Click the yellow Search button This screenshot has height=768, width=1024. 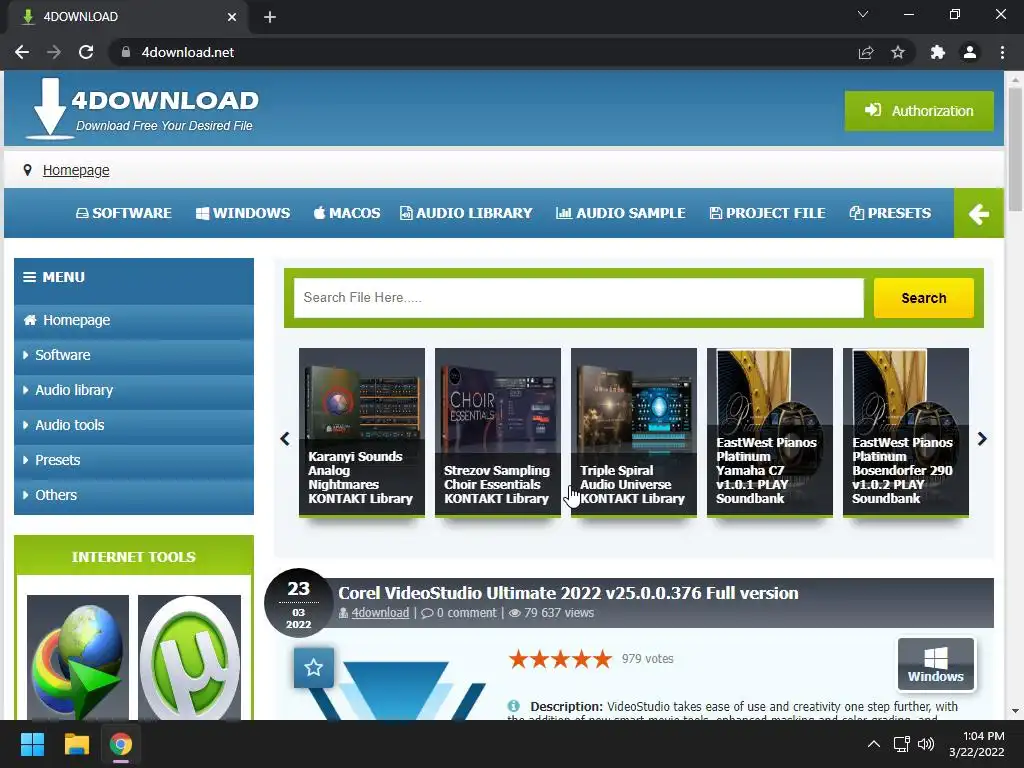[x=923, y=298]
